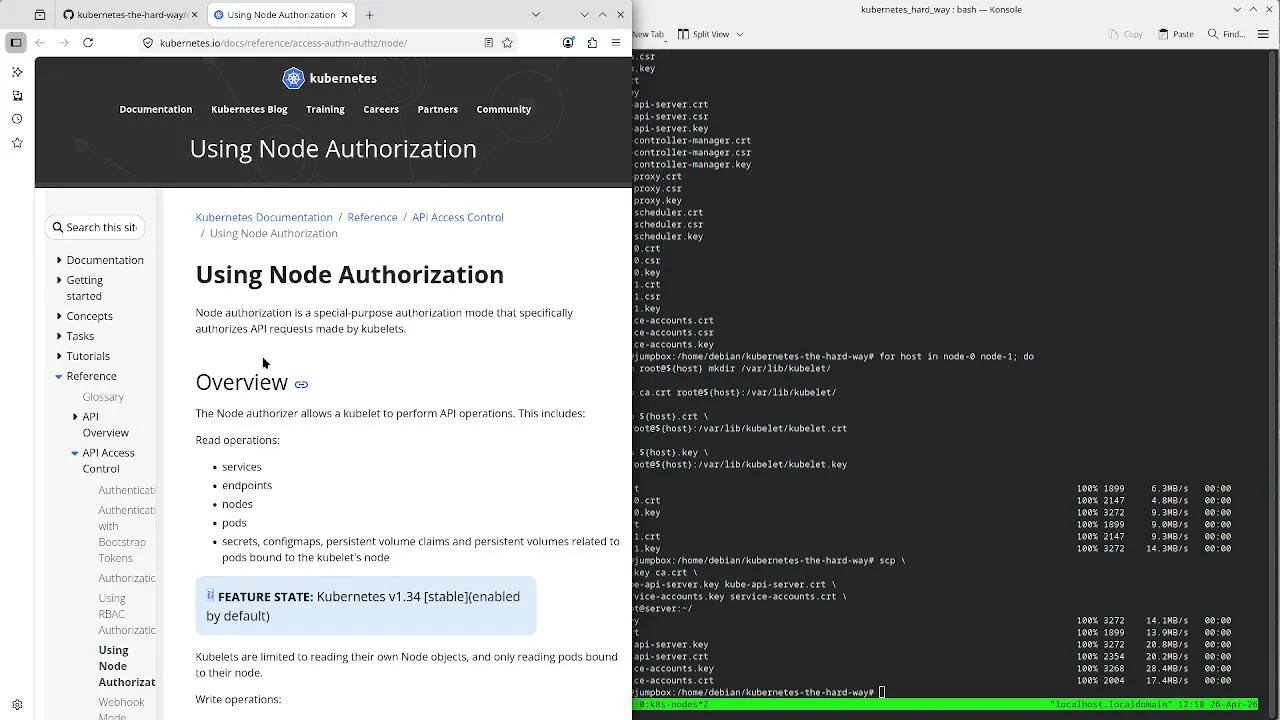
Task: Open the Extensions puzzle-piece icon
Action: pyautogui.click(x=592, y=43)
